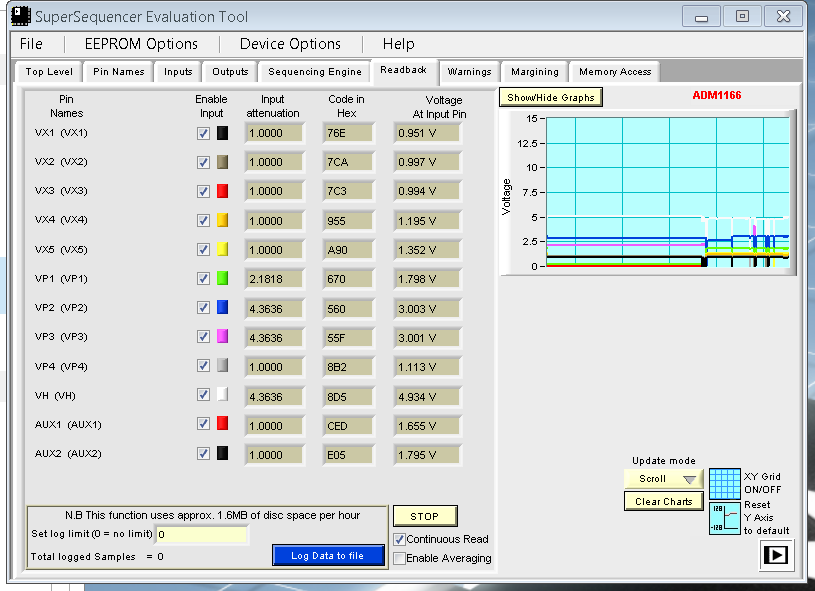Open the File menu
This screenshot has height=591, width=815.
click(31, 44)
